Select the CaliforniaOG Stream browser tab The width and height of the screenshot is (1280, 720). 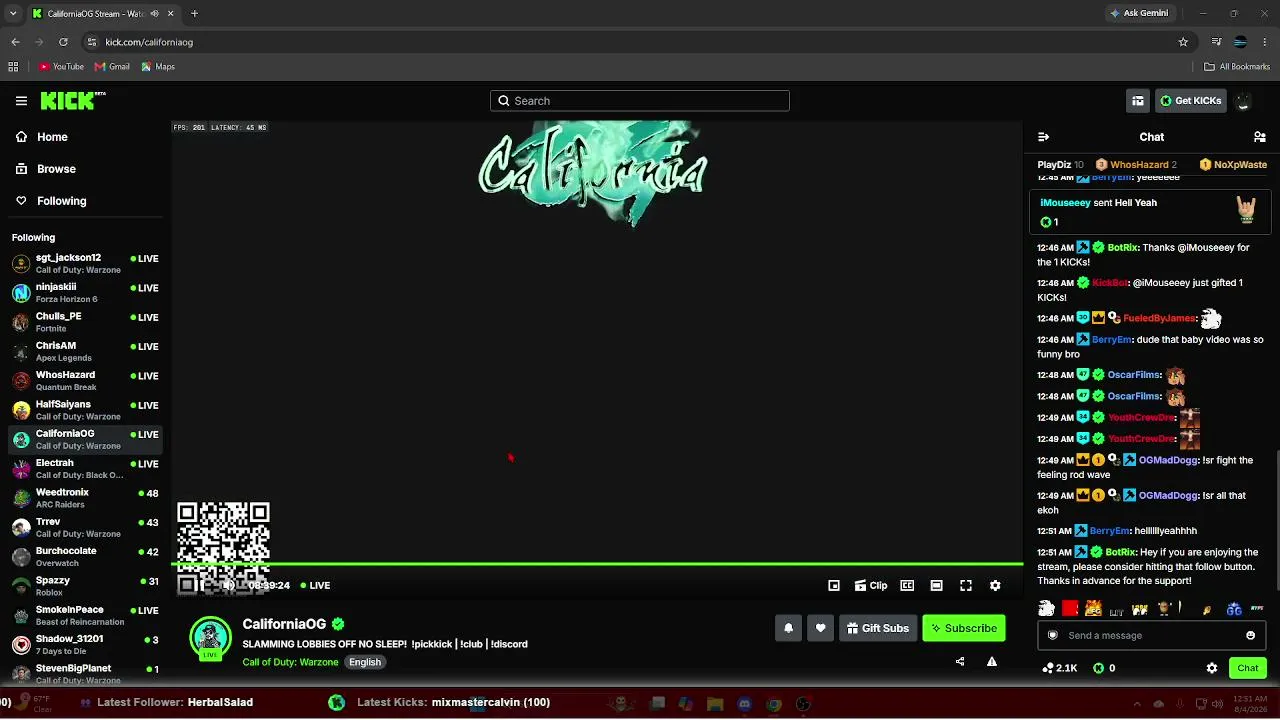(x=103, y=13)
